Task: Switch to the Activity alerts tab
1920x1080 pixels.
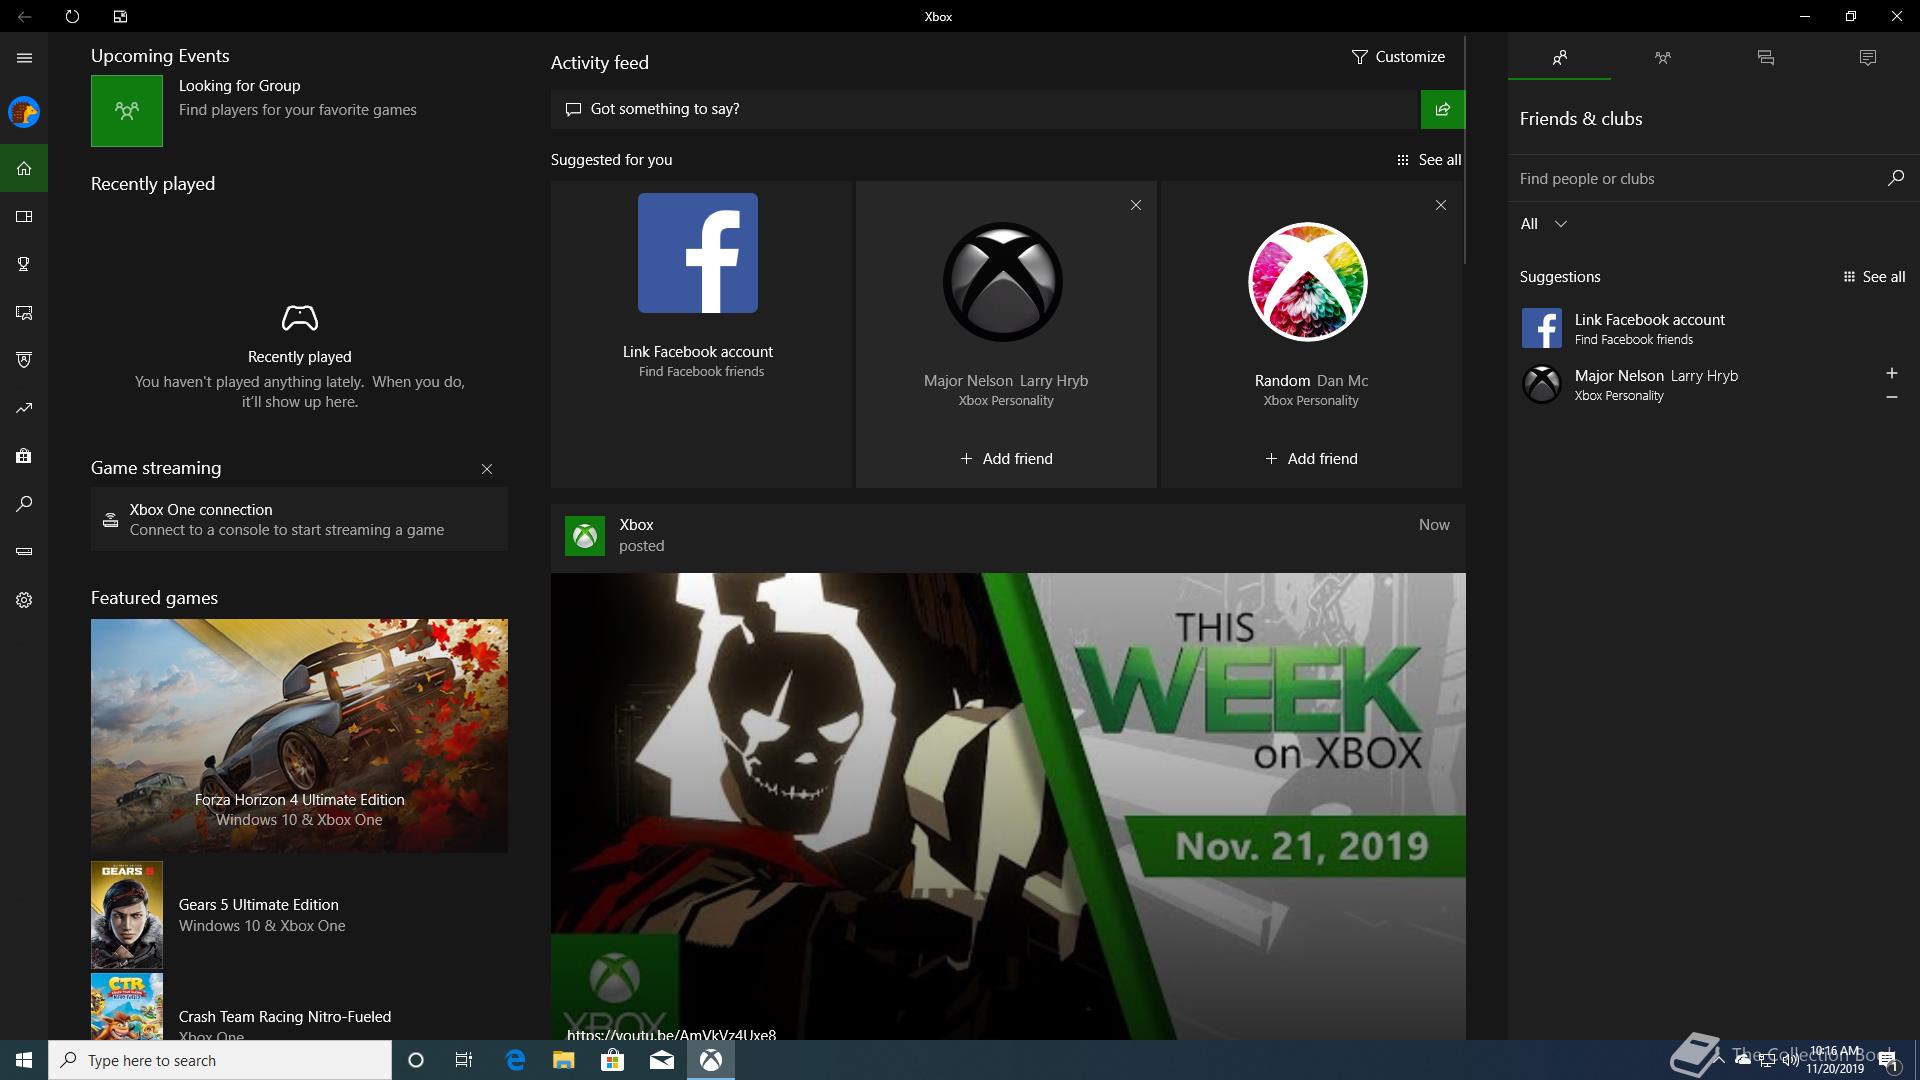Action: point(1867,58)
